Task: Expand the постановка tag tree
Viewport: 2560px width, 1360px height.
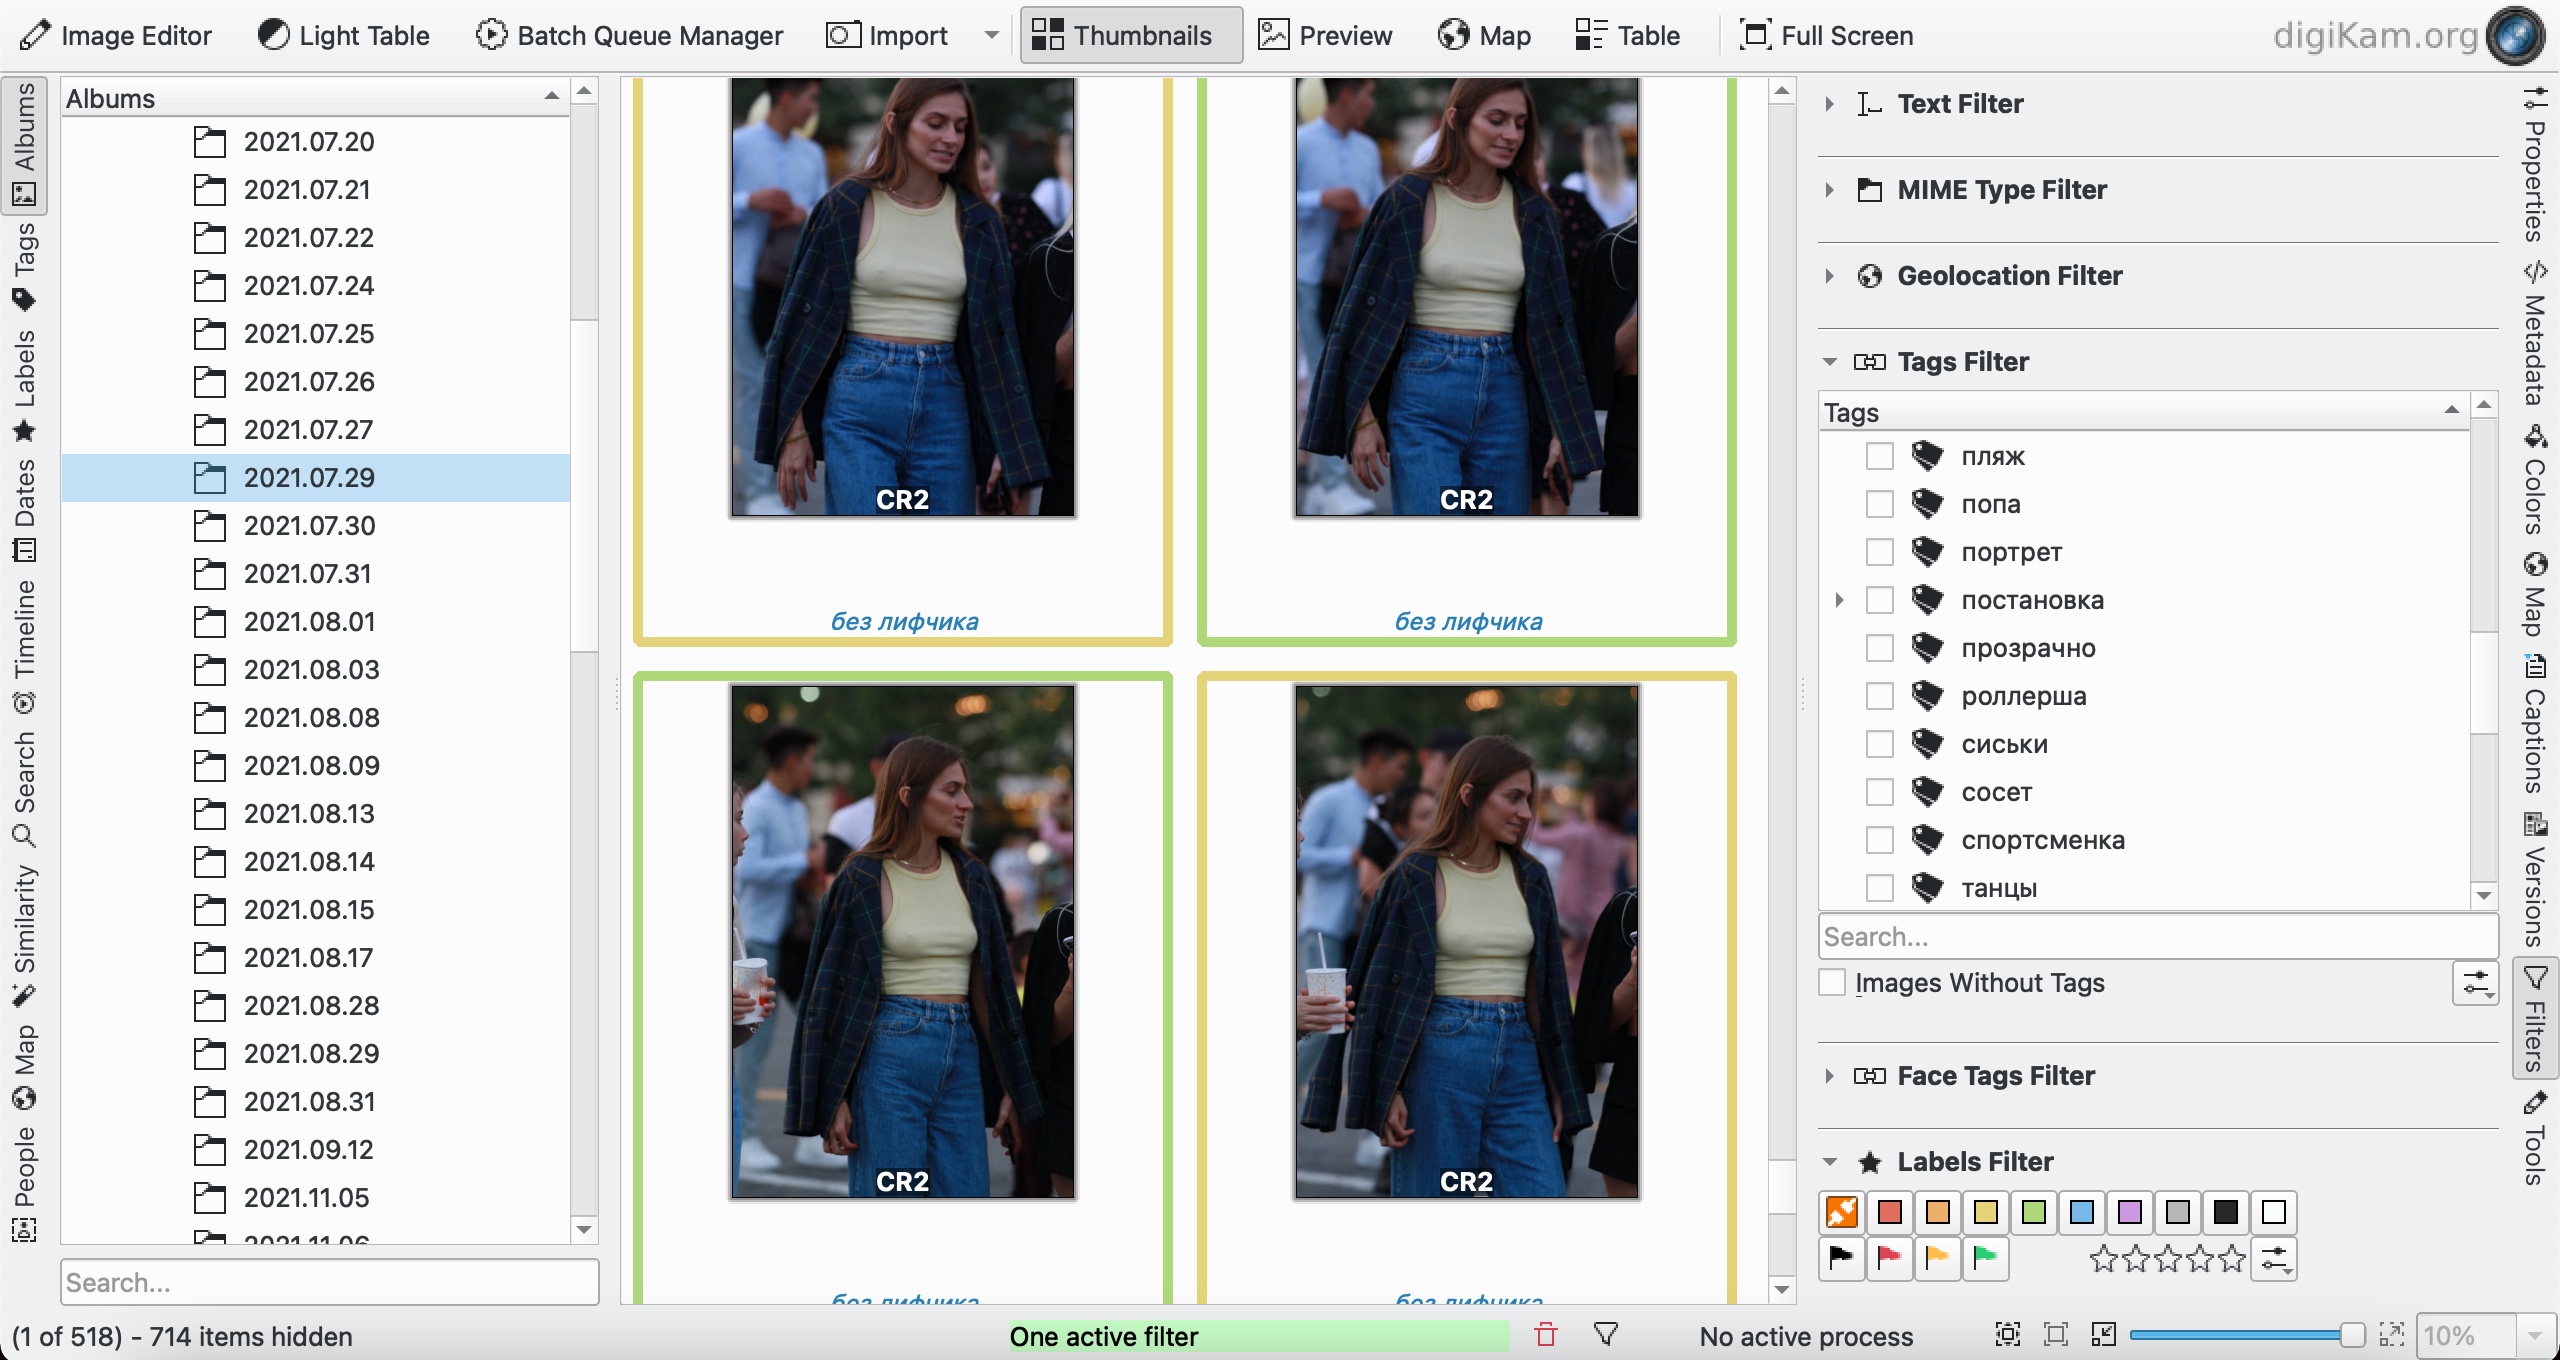Action: coord(1839,600)
